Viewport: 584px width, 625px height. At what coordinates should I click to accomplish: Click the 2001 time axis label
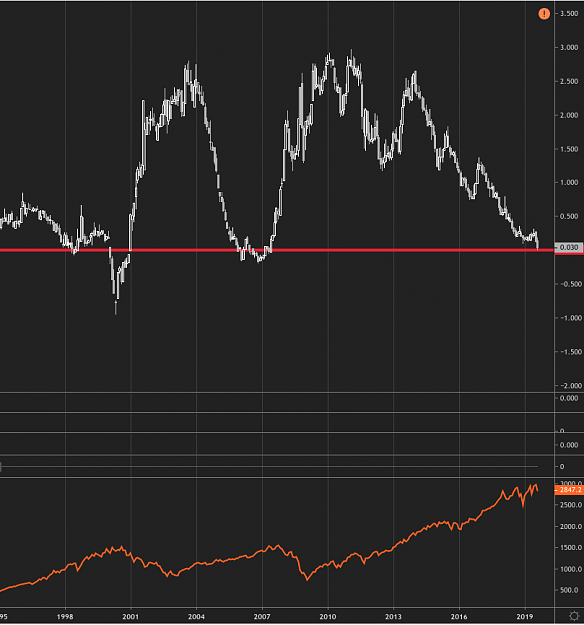pos(131,617)
